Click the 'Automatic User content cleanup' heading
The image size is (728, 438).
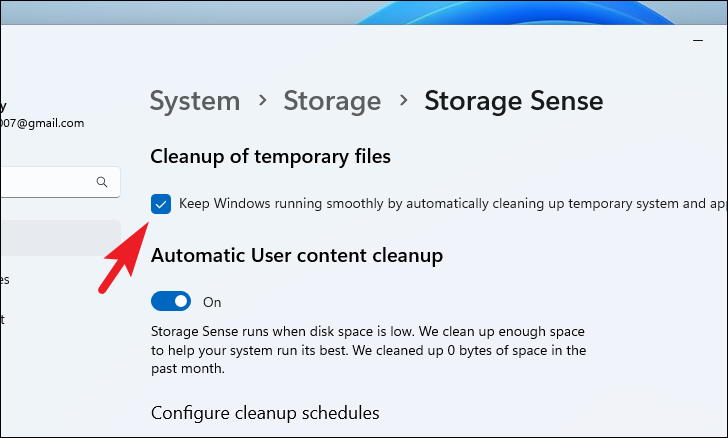tap(296, 256)
